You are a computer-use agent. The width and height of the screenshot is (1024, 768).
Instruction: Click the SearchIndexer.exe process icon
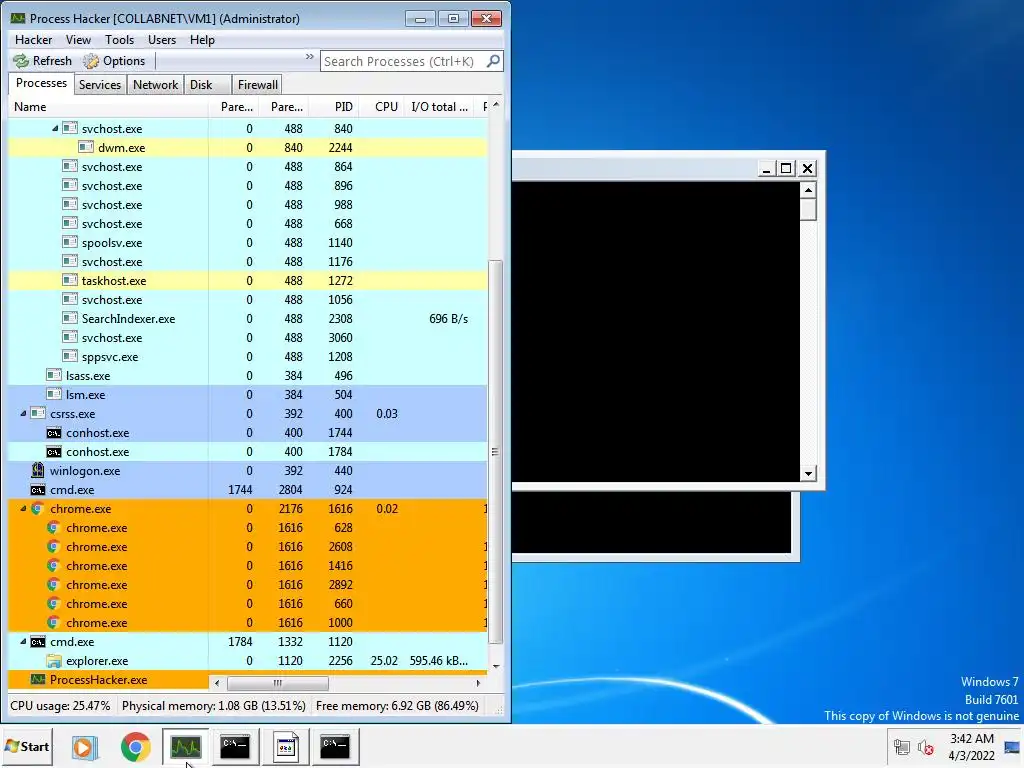[70, 319]
